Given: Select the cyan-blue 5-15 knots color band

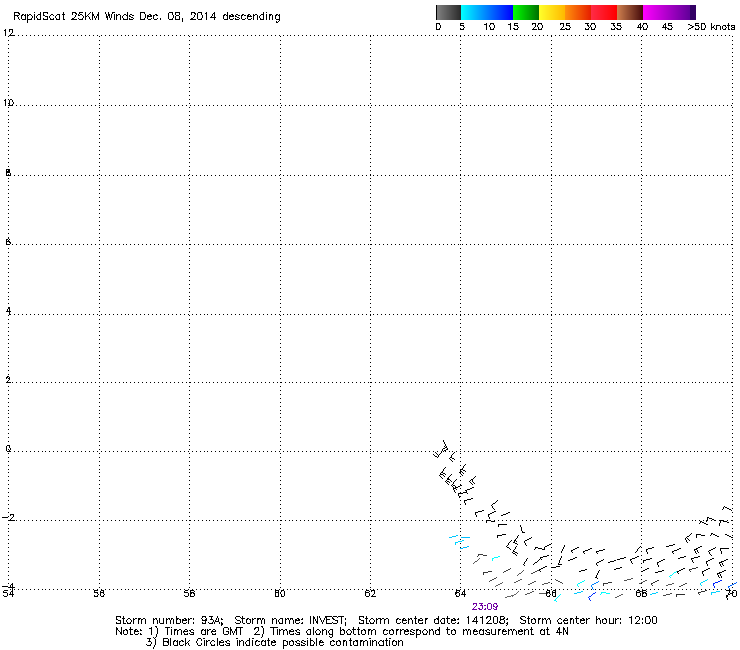Looking at the screenshot, I should click(x=487, y=12).
